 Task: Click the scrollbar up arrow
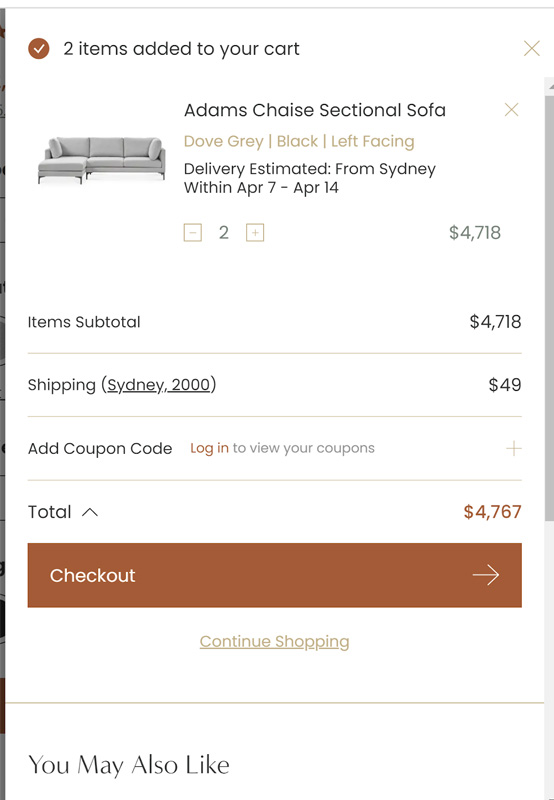[550, 87]
